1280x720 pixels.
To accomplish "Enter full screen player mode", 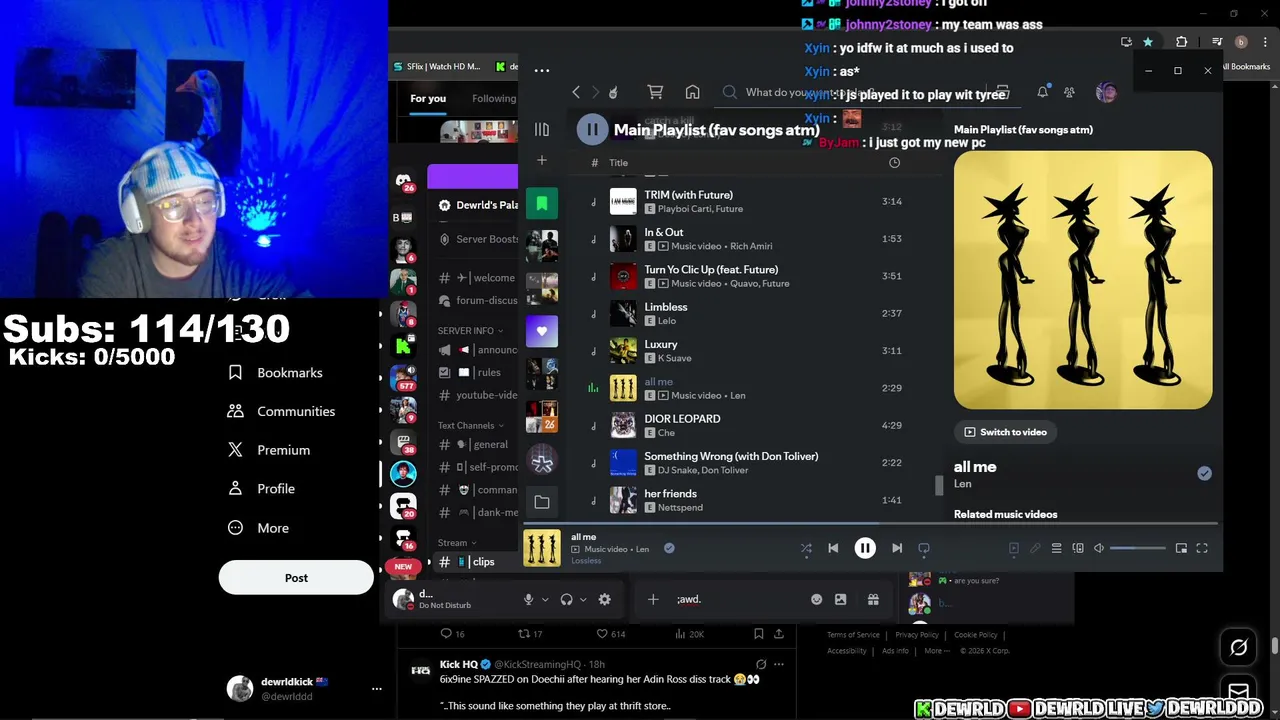I will pyautogui.click(x=1202, y=548).
